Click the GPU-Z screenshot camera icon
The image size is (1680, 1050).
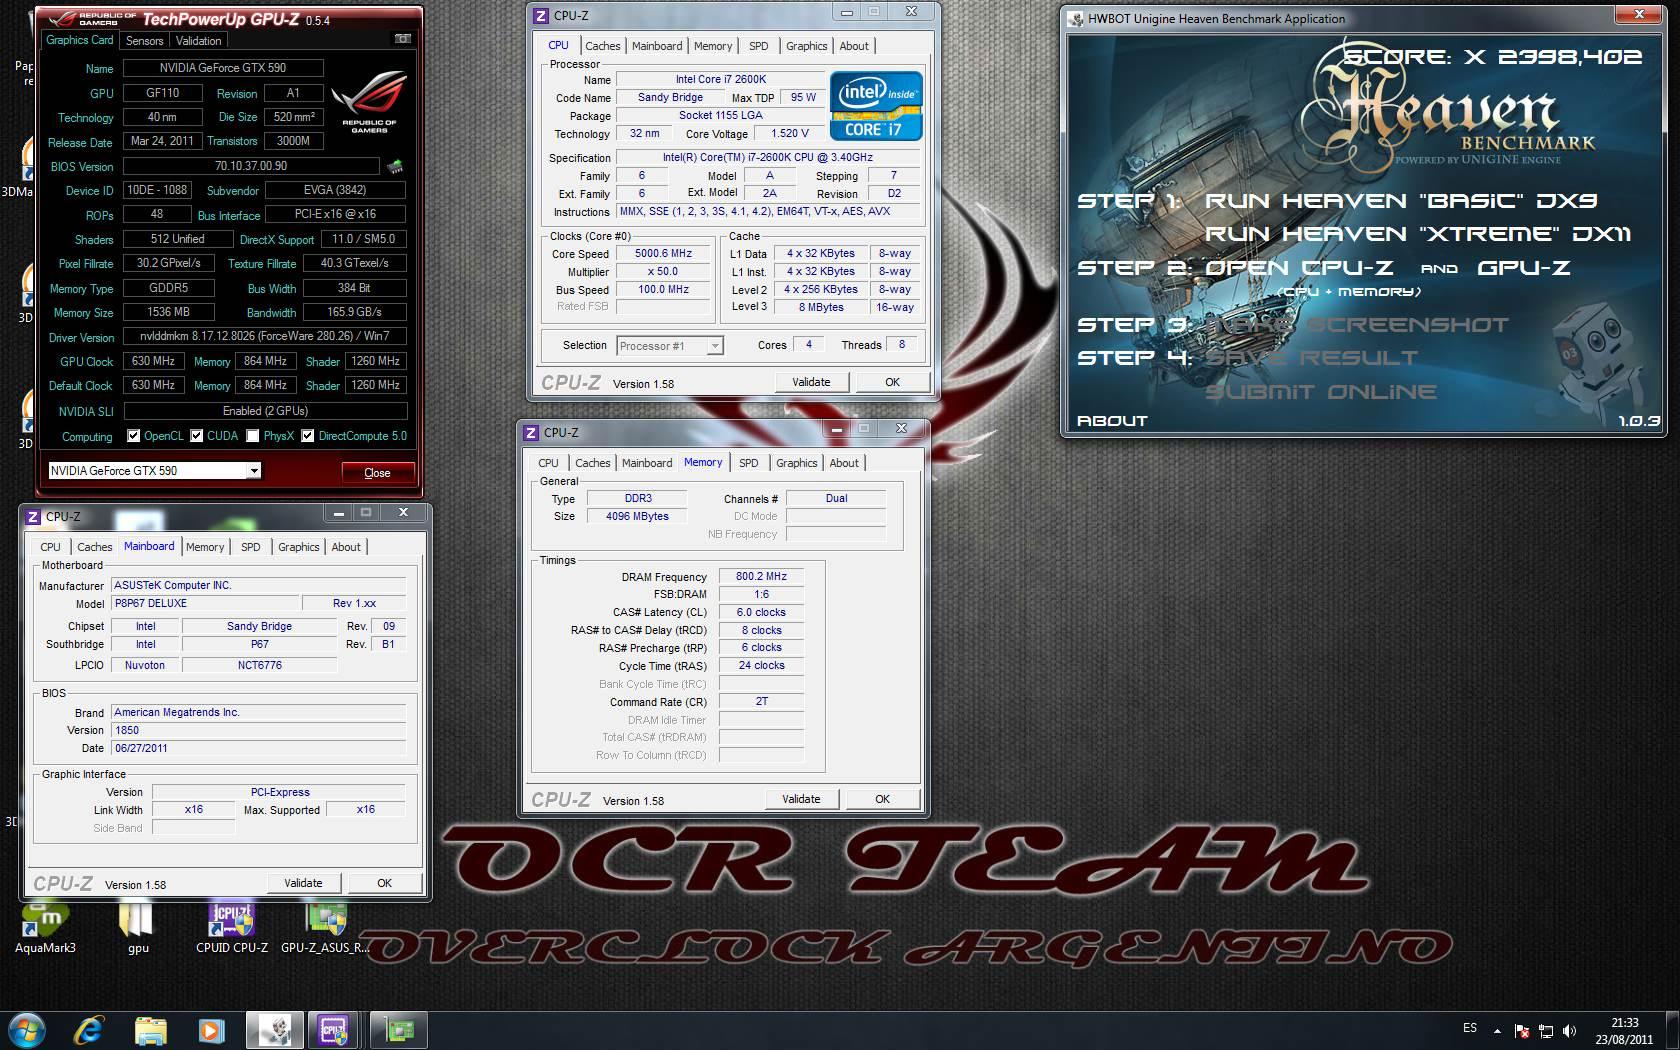click(x=402, y=39)
